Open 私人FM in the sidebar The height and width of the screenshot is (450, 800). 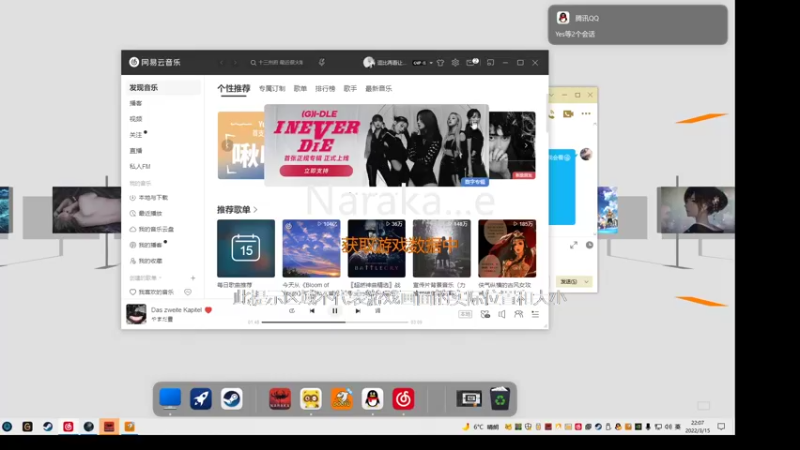coord(140,166)
